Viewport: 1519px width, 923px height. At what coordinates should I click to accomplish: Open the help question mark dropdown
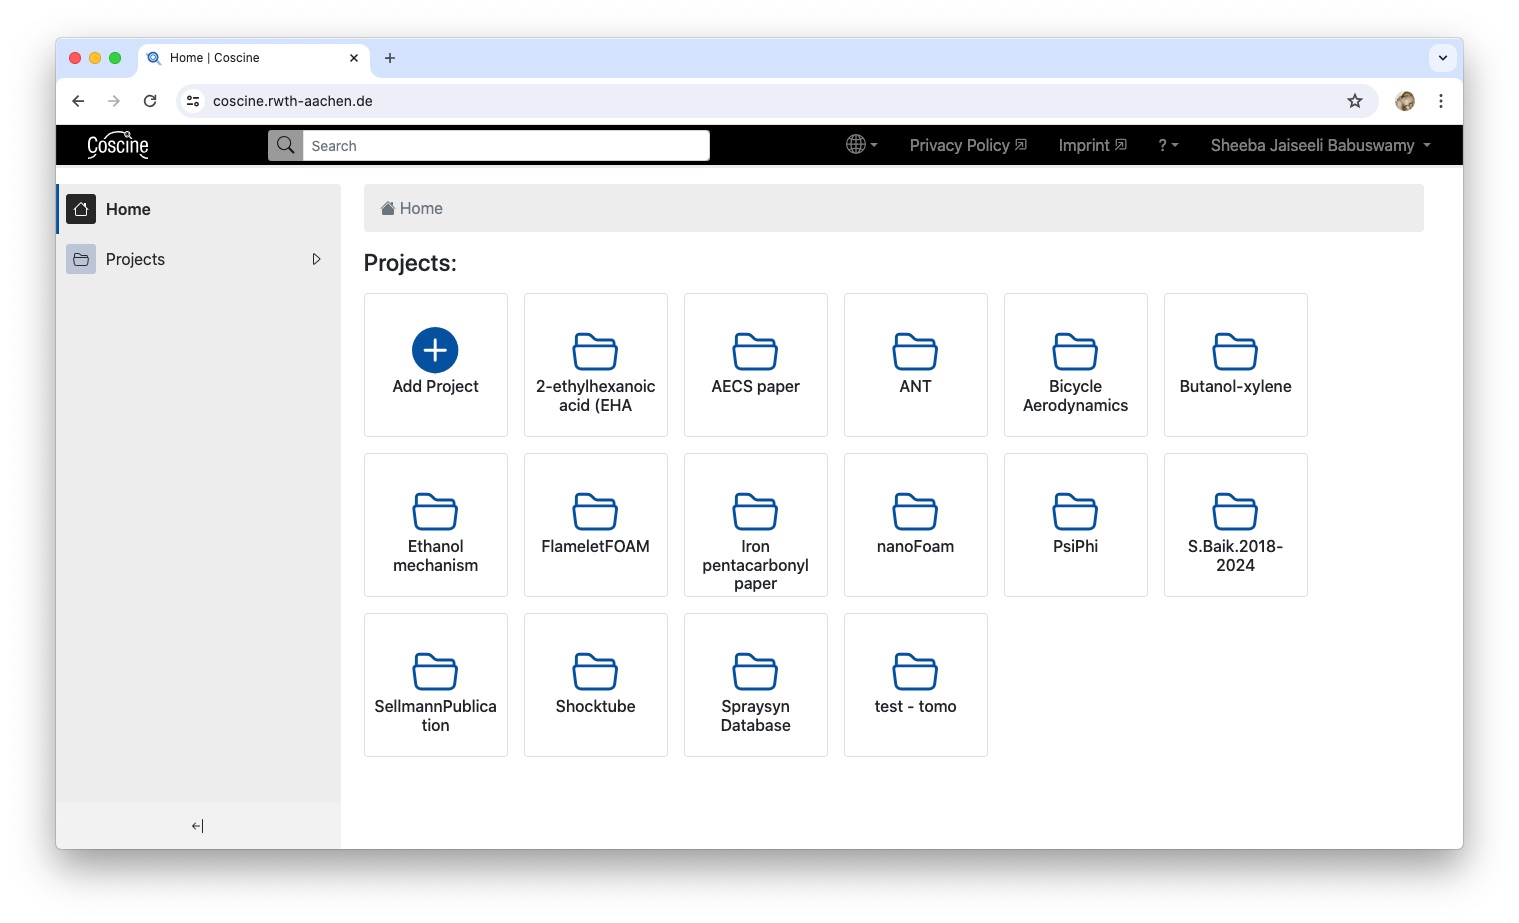(x=1168, y=145)
